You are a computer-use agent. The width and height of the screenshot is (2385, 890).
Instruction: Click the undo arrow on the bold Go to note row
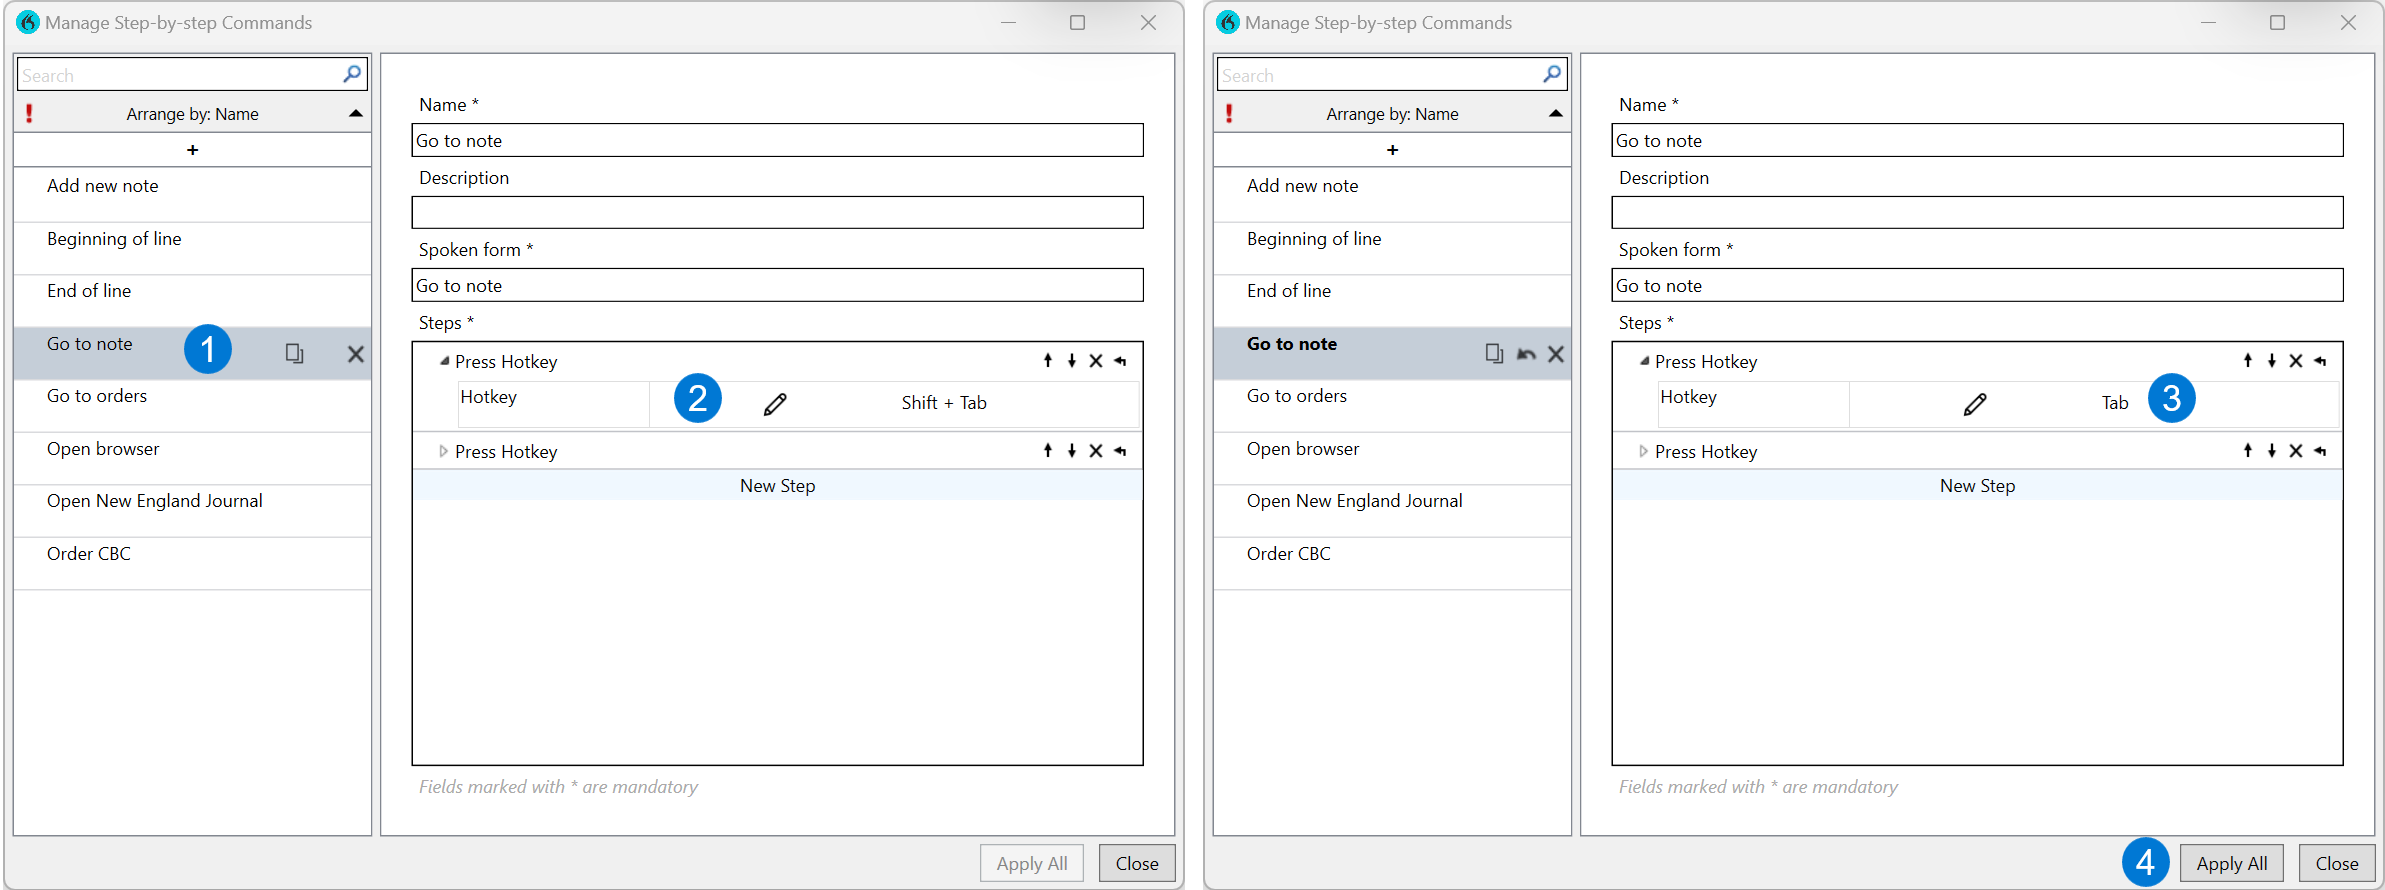1526,354
